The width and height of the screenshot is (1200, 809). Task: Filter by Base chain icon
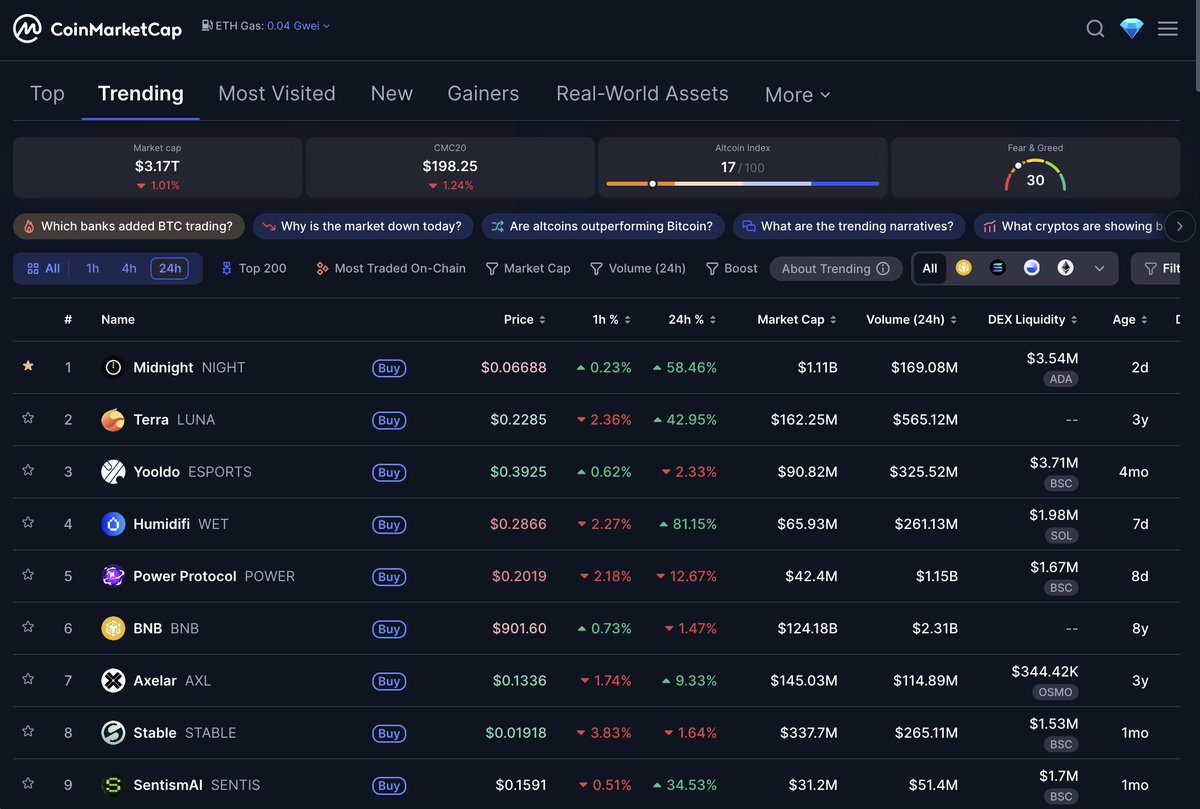[1032, 268]
